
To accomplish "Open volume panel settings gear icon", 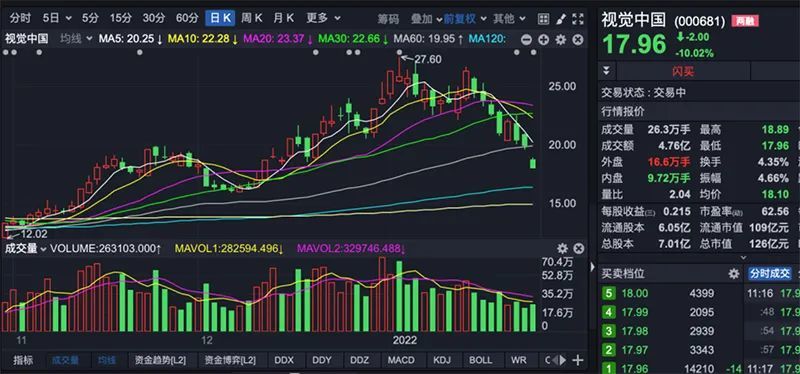I will pos(562,248).
